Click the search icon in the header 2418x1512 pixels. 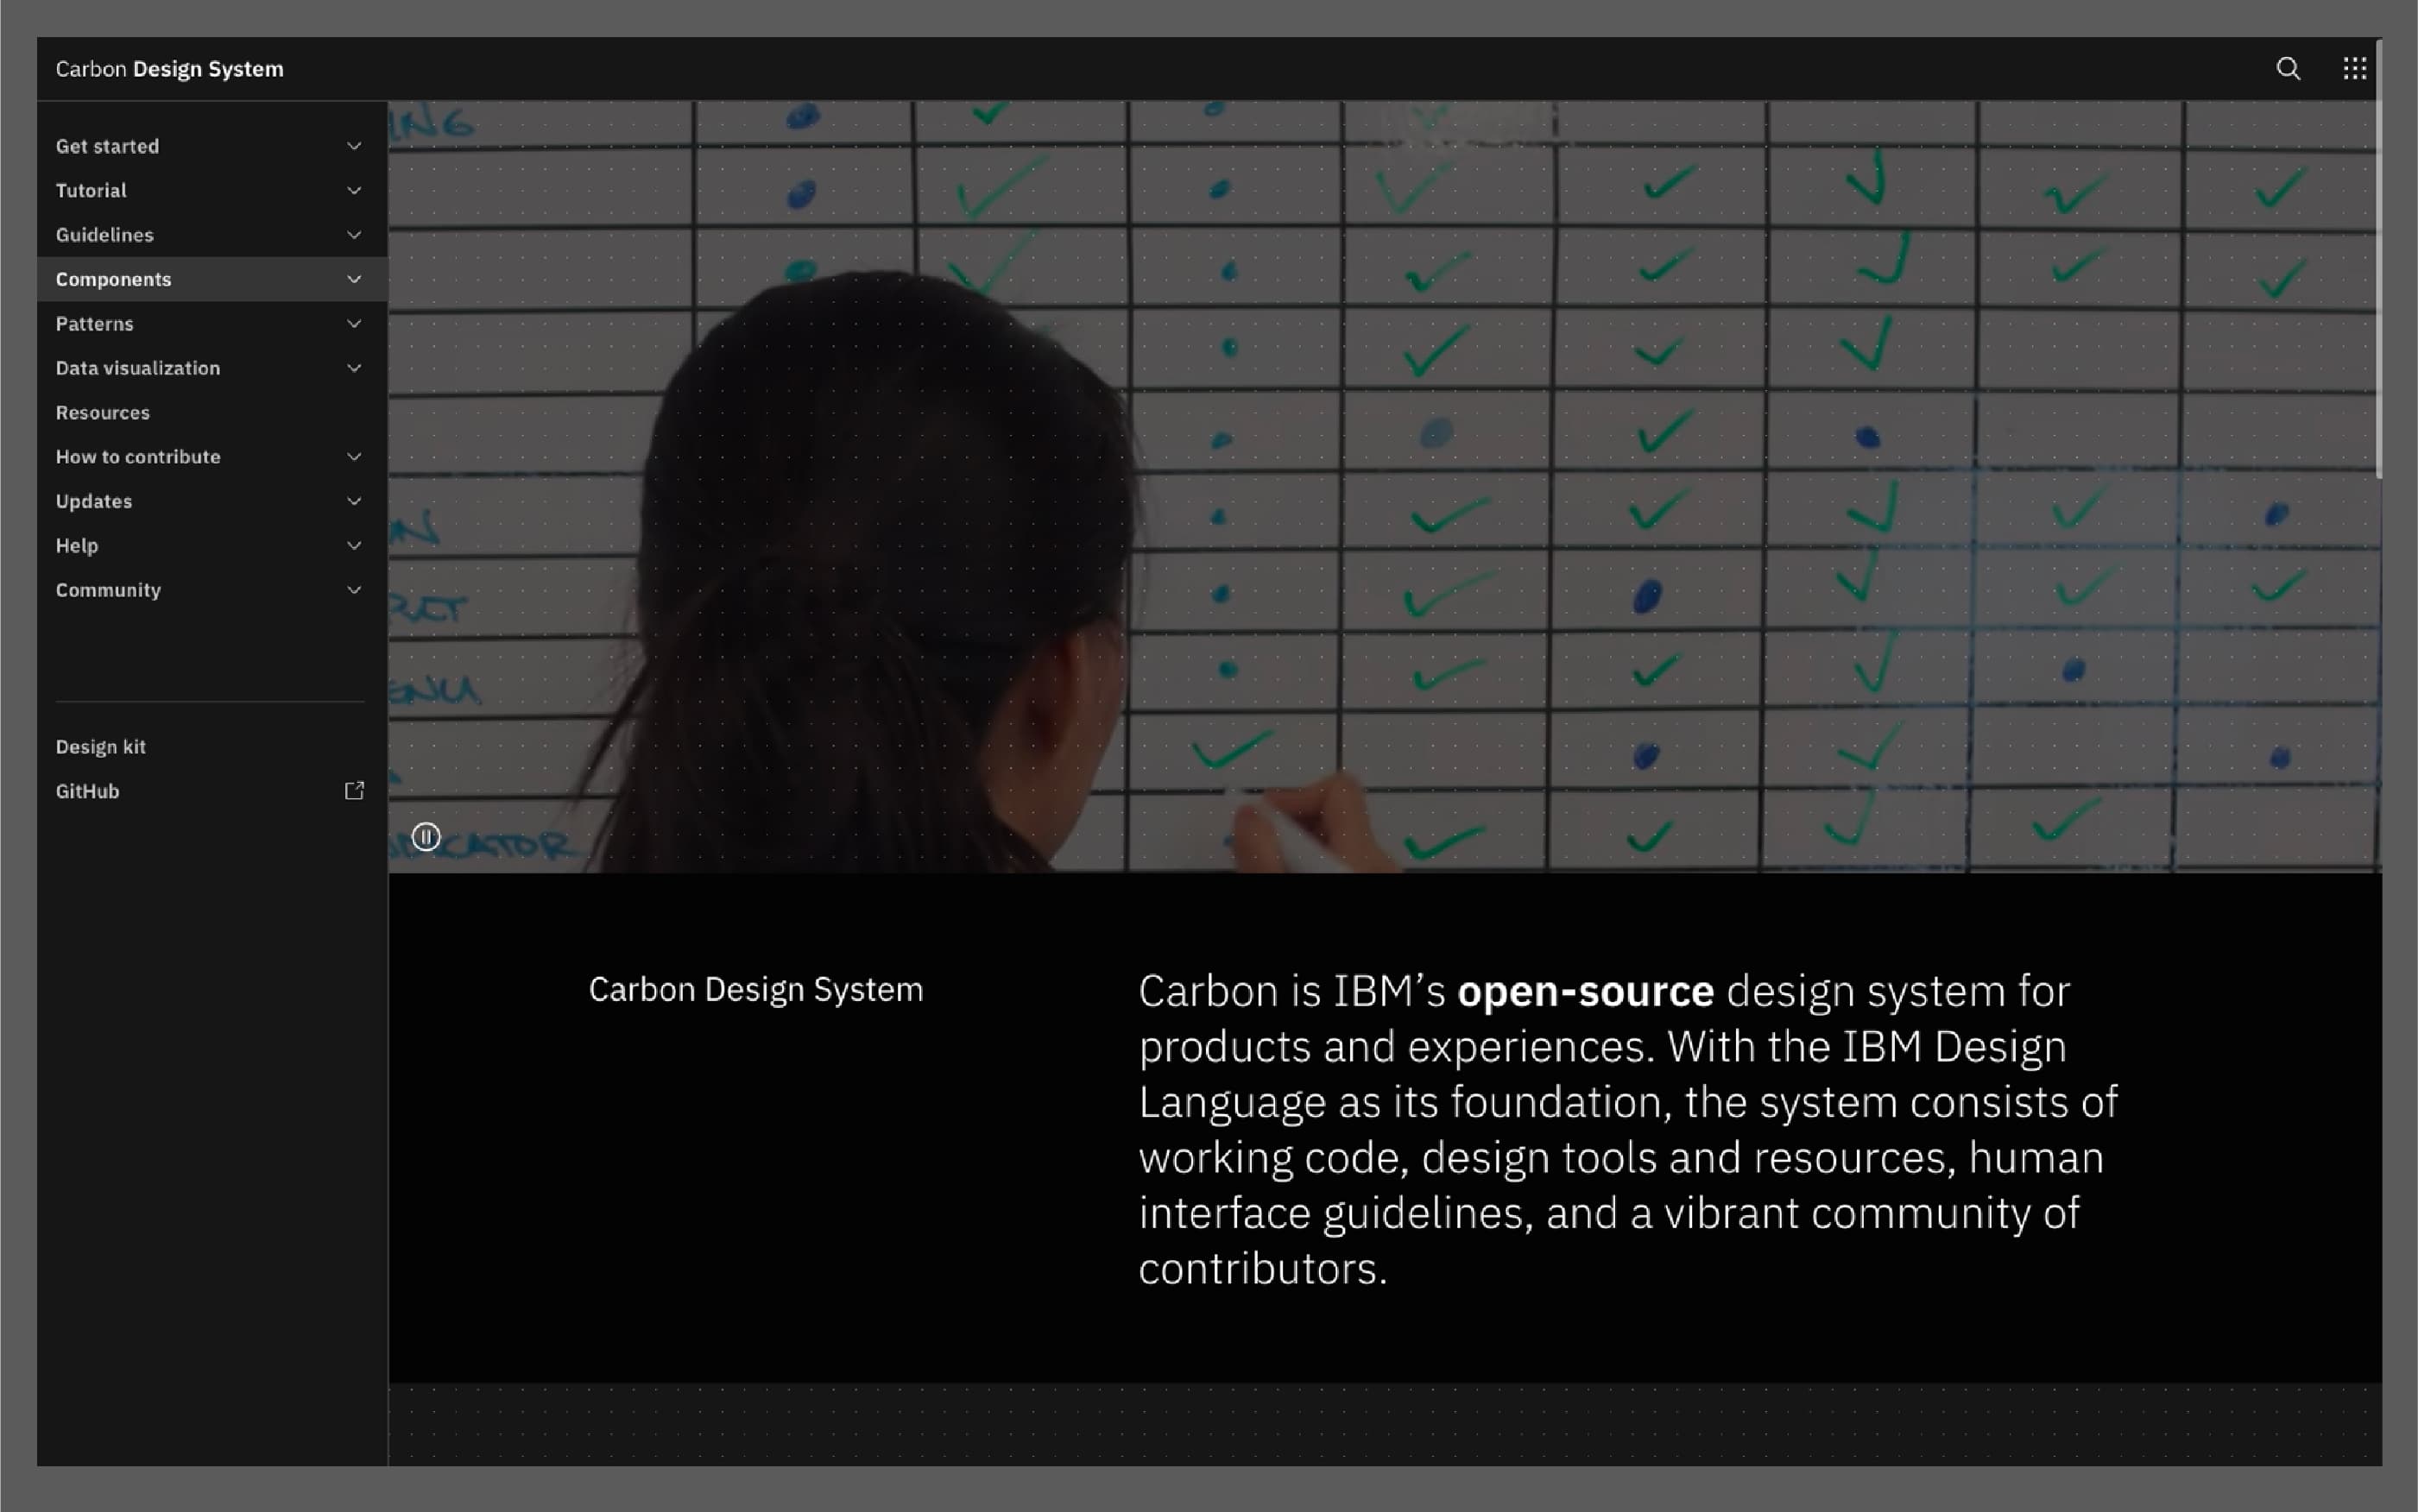click(2288, 68)
